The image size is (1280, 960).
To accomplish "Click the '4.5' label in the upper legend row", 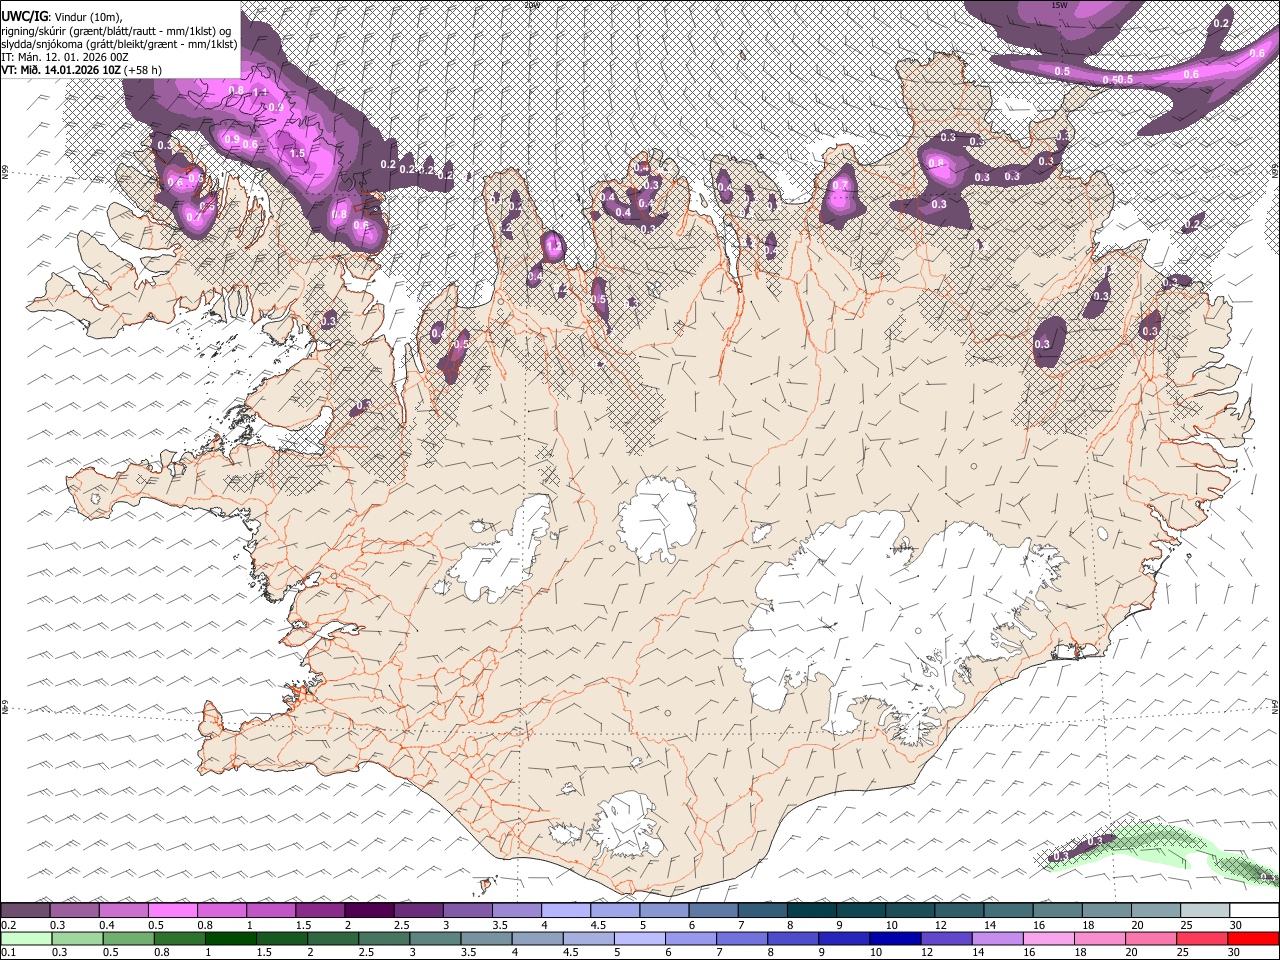I will coord(598,925).
